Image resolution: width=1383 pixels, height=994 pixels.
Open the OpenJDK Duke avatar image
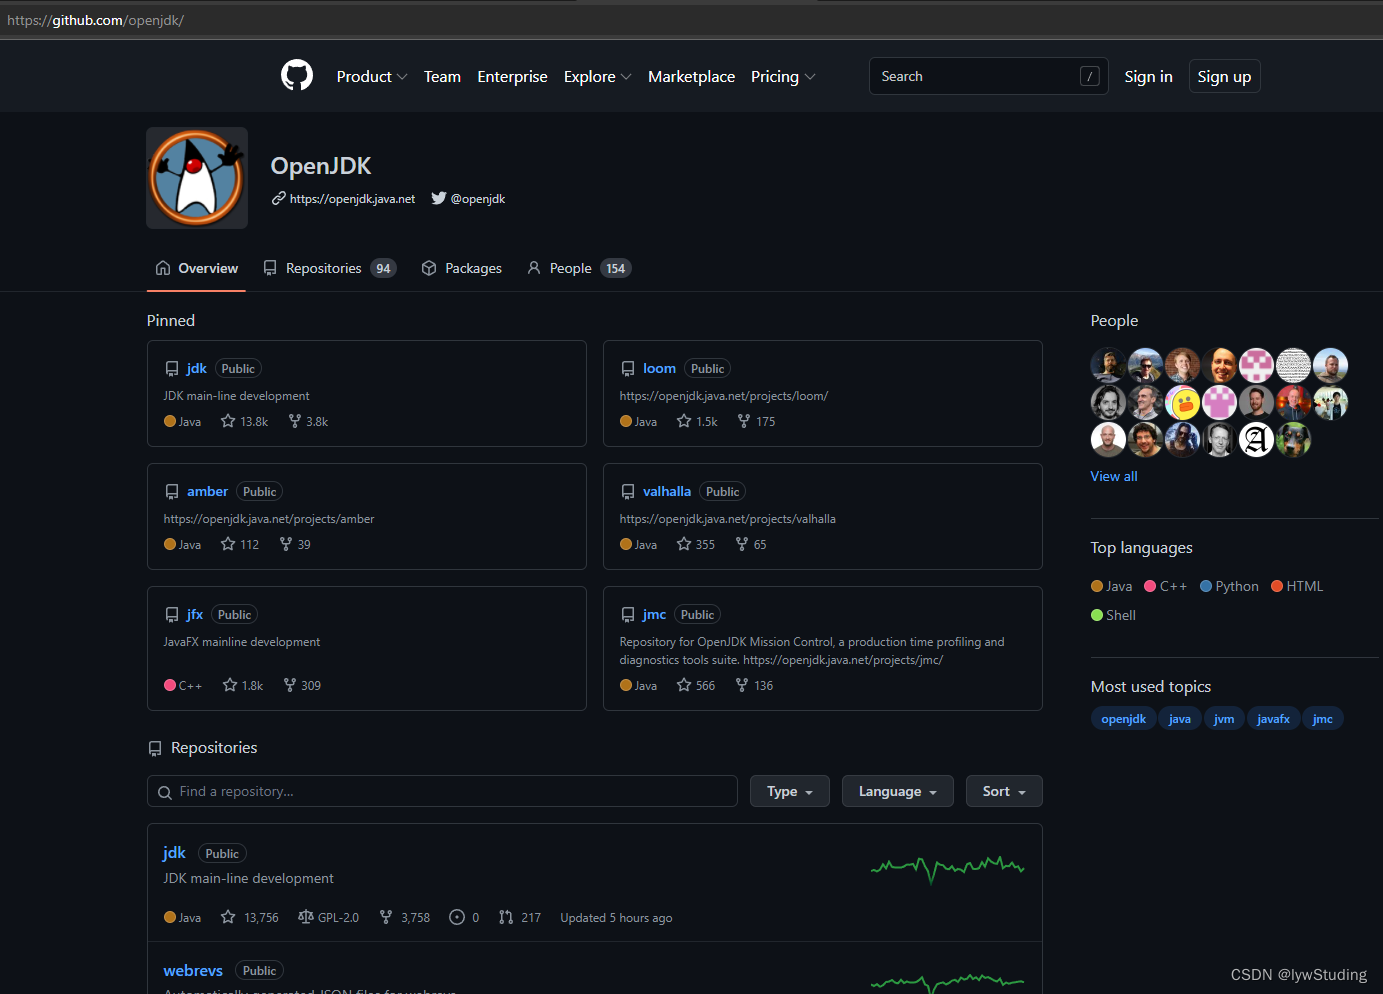pyautogui.click(x=197, y=178)
